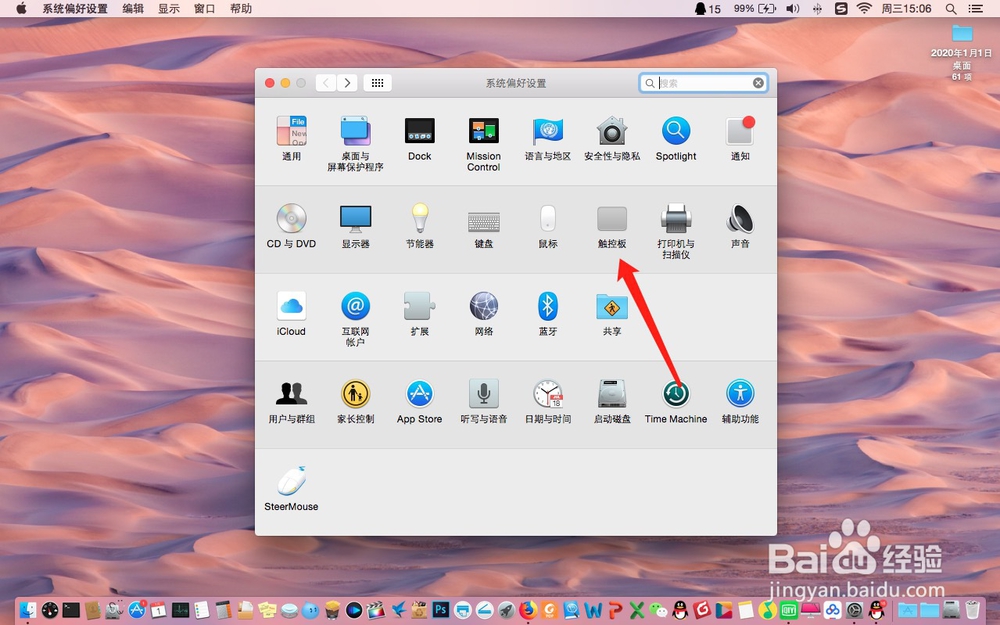Open CD 与 DVD preferences
This screenshot has width=1000, height=625.
click(x=291, y=226)
